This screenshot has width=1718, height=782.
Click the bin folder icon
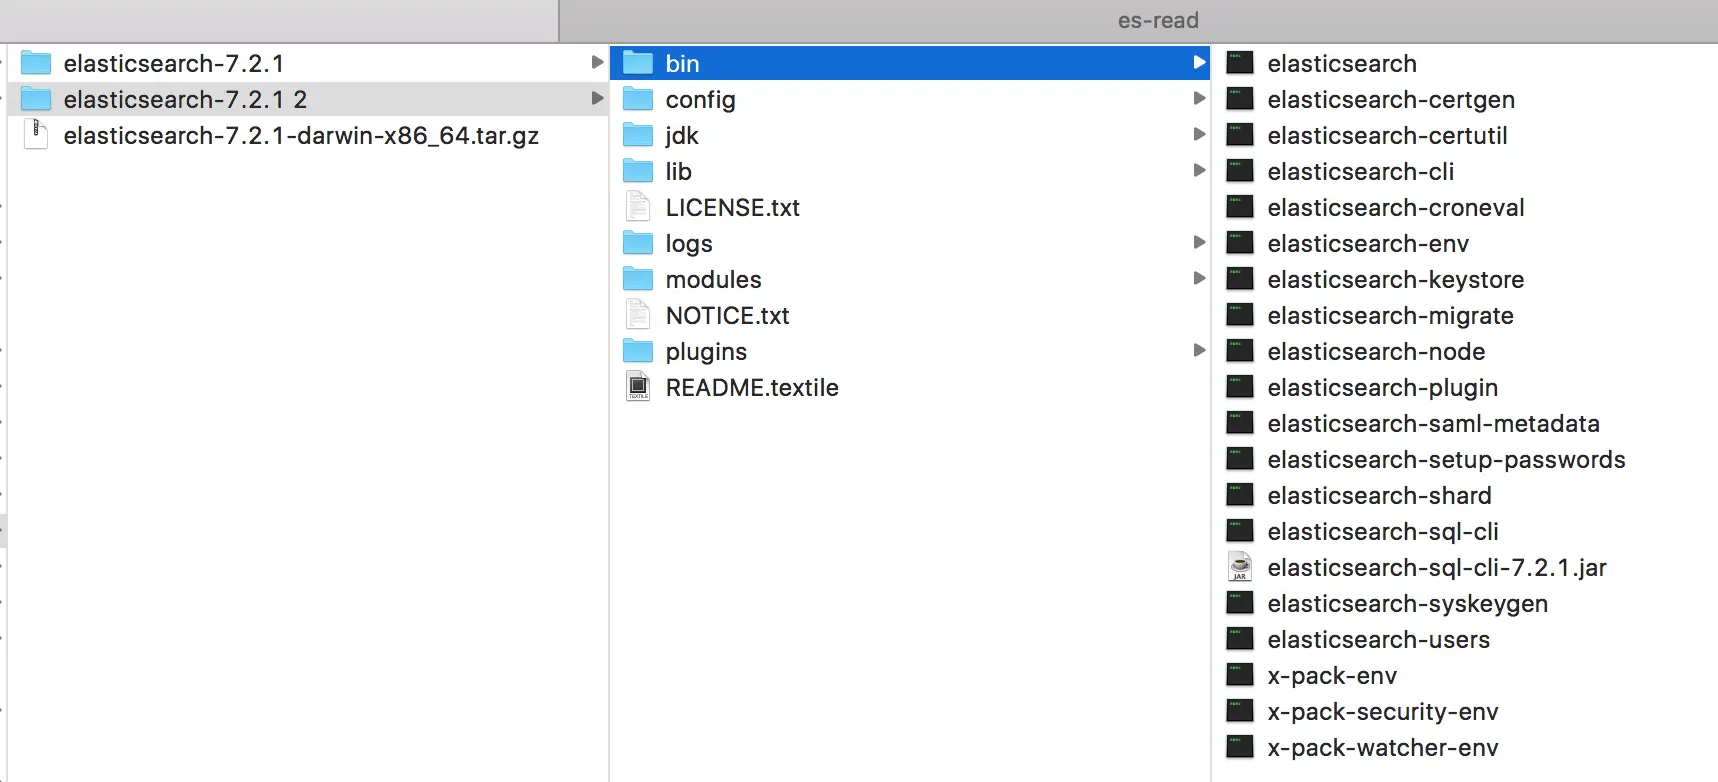tap(638, 63)
